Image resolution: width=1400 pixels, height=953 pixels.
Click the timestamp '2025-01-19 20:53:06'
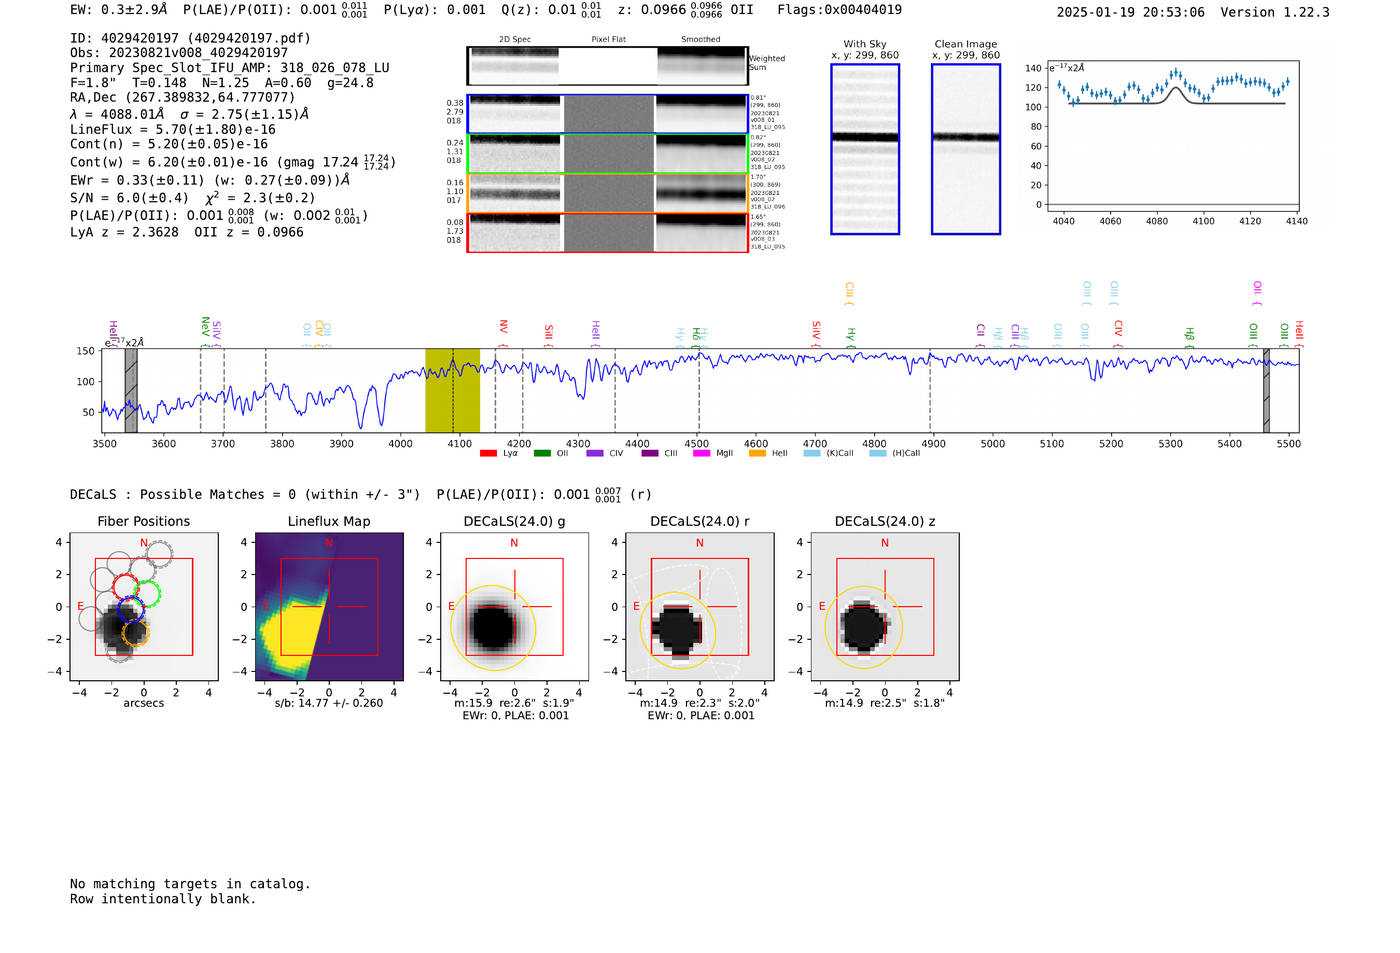point(1131,12)
